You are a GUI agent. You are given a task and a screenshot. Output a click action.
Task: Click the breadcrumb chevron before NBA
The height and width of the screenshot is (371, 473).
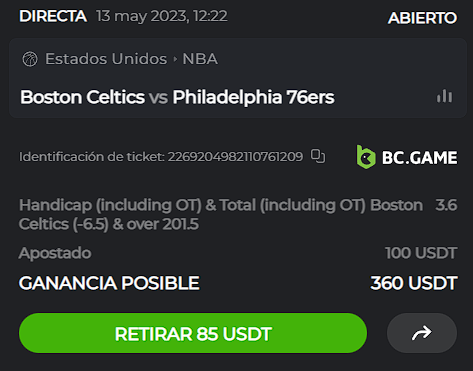[175, 59]
